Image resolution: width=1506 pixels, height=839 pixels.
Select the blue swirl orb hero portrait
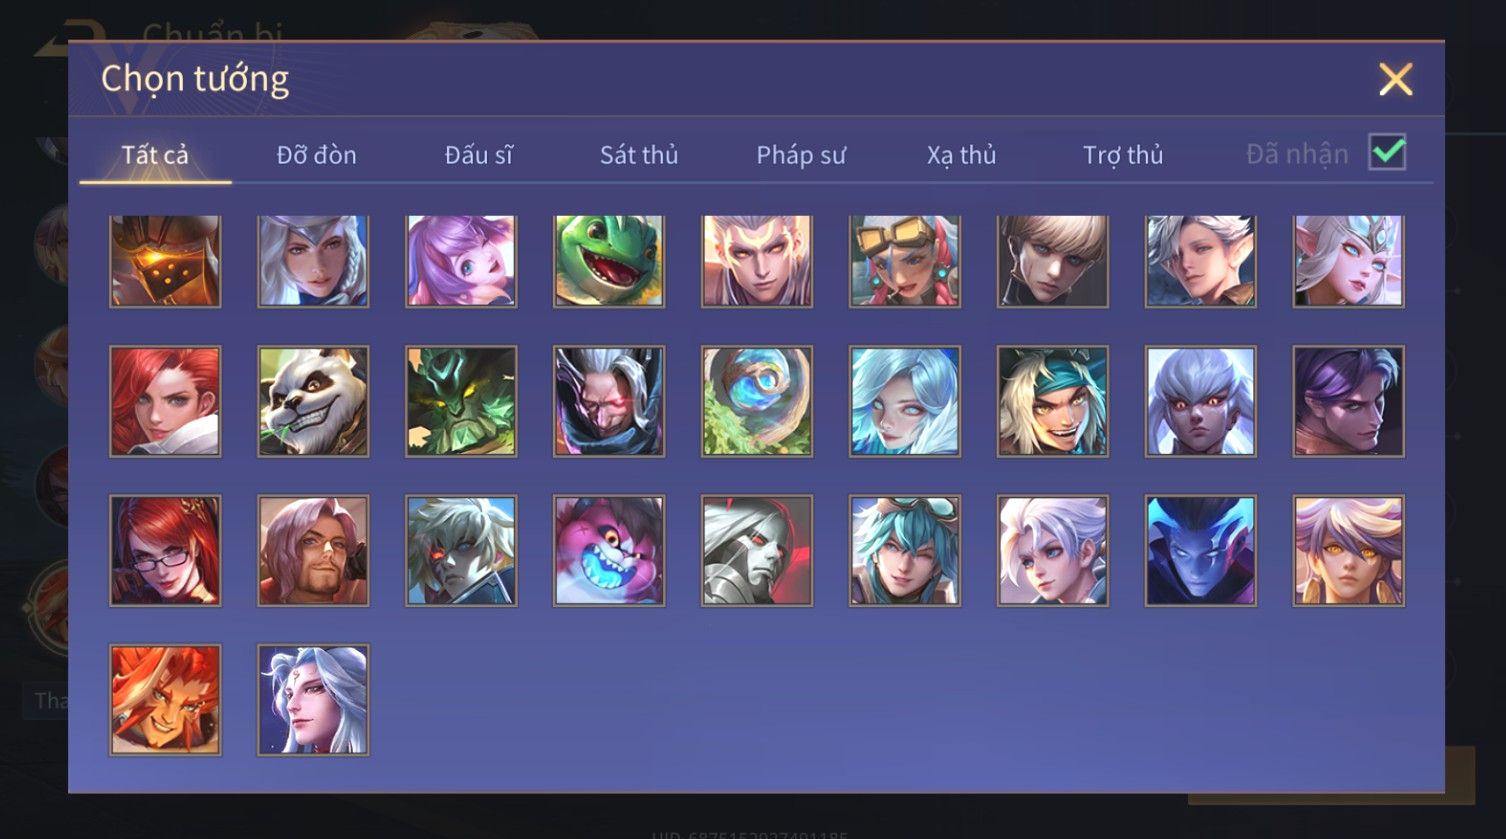point(757,401)
